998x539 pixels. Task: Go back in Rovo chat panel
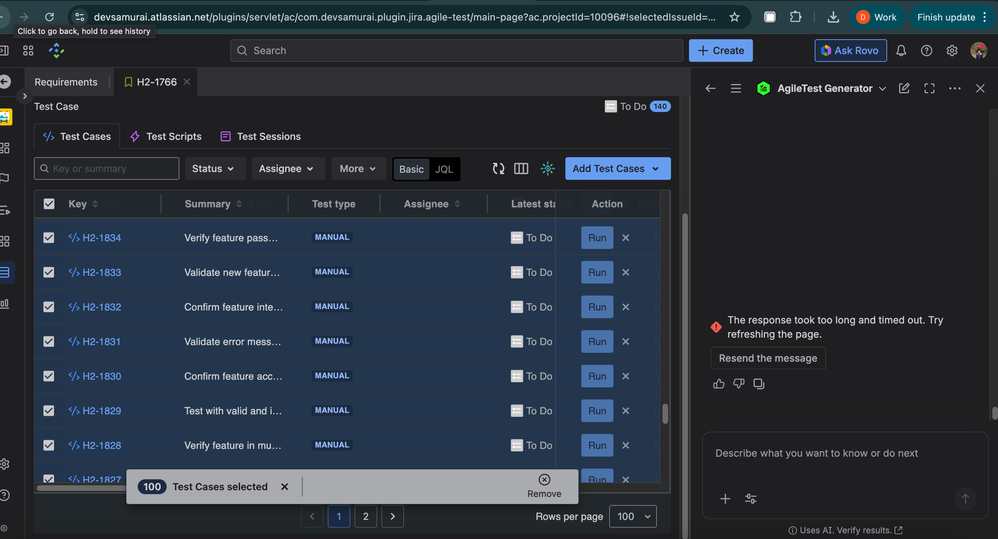[710, 88]
